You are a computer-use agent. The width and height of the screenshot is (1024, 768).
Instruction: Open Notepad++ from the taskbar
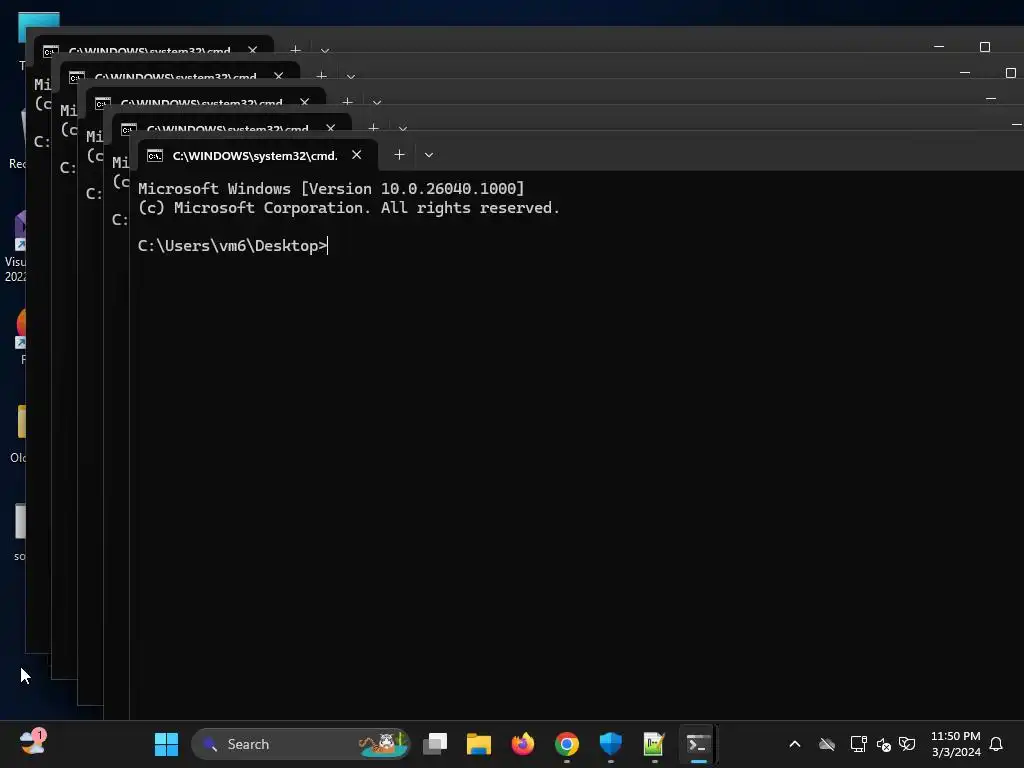tap(654, 744)
